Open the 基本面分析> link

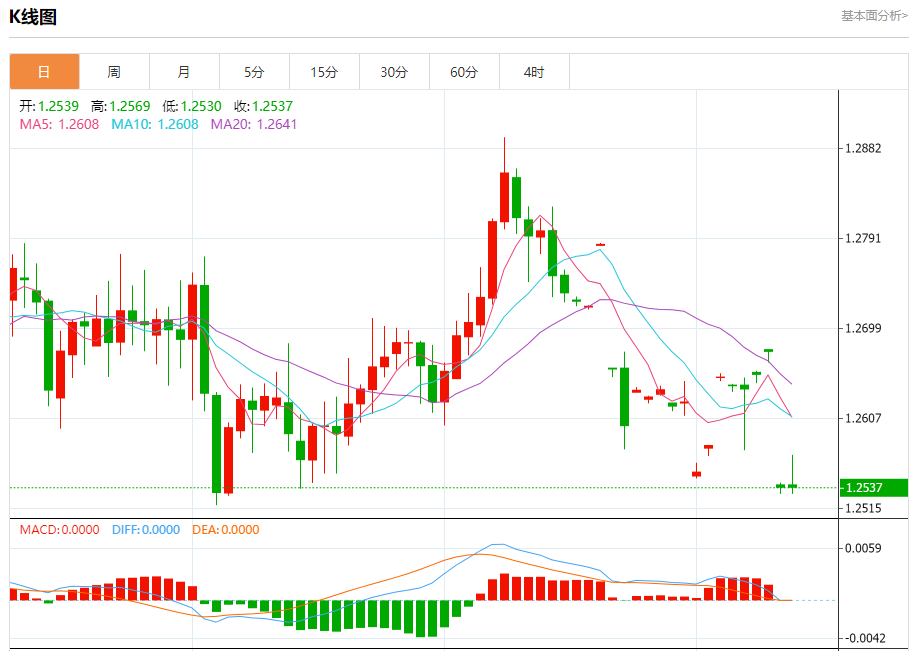(x=874, y=16)
